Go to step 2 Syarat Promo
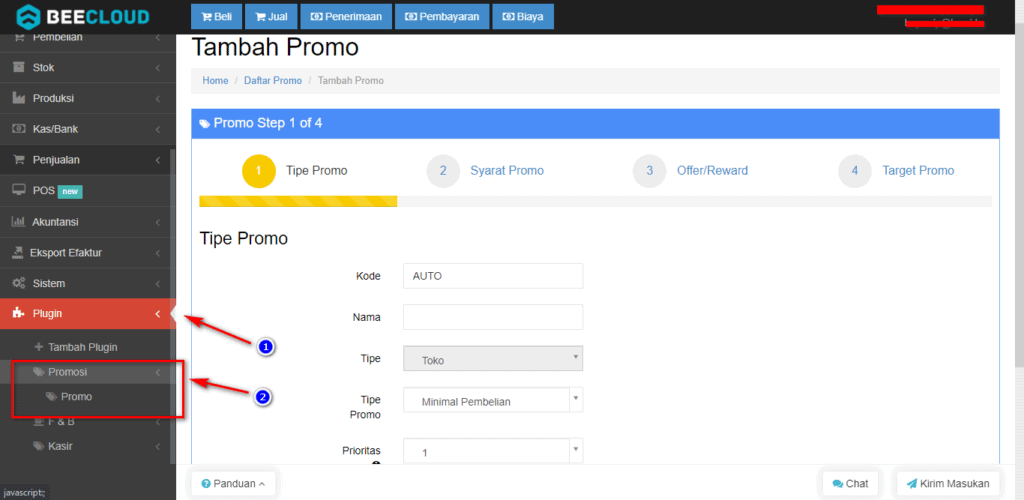Screen dimensions: 1024x500 coord(506,171)
